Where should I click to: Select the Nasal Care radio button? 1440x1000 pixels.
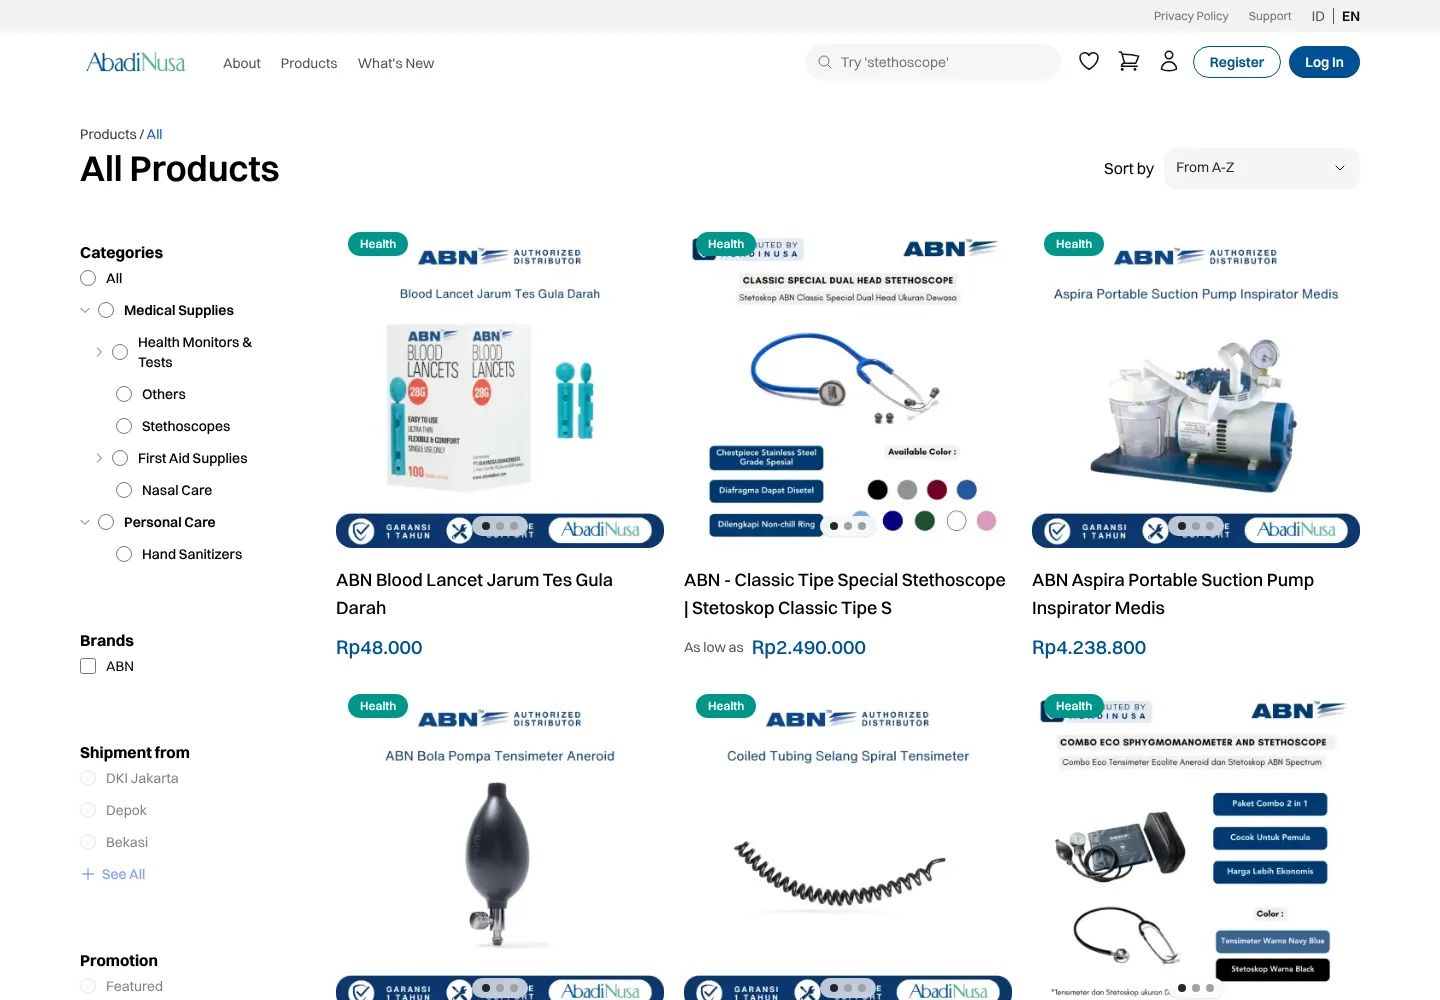tap(124, 490)
